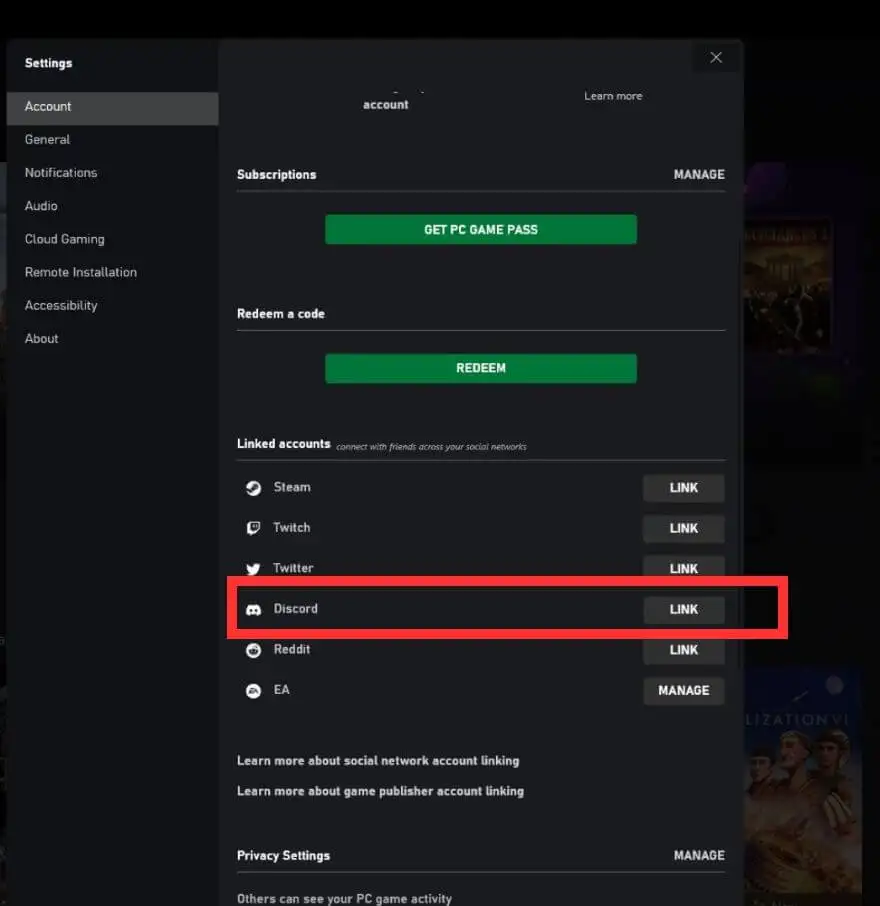Switch to Audio settings
The height and width of the screenshot is (906, 880).
coord(113,206)
